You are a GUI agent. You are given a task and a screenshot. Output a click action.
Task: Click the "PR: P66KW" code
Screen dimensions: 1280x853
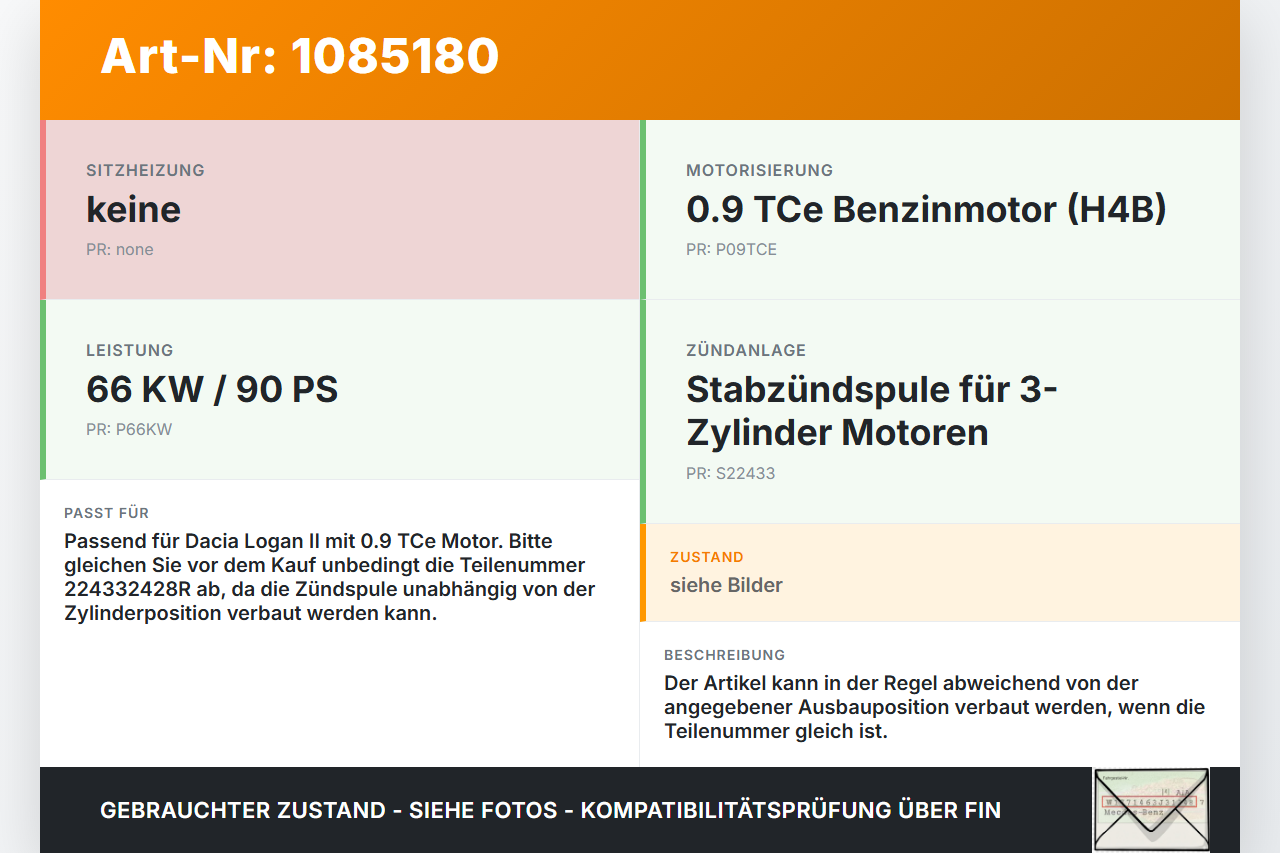[x=129, y=429]
